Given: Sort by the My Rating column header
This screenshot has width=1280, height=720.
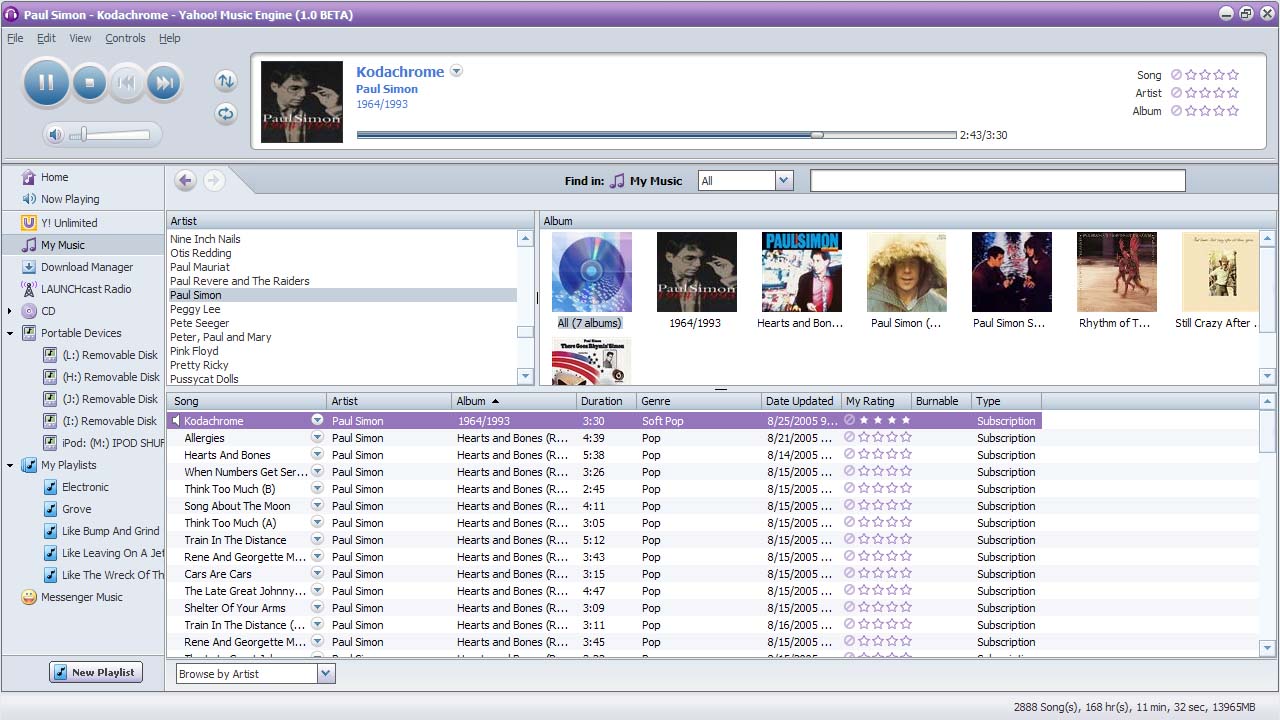Looking at the screenshot, I should [x=875, y=401].
